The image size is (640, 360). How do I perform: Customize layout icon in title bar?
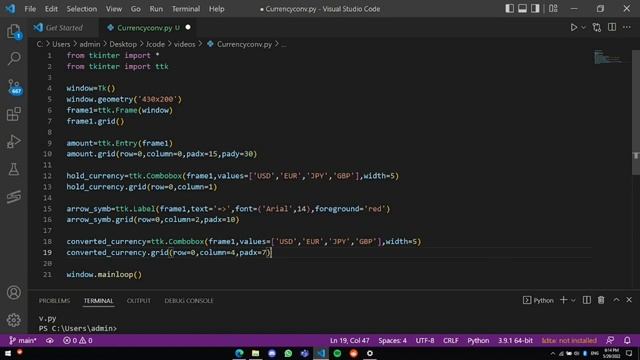[x=553, y=9]
